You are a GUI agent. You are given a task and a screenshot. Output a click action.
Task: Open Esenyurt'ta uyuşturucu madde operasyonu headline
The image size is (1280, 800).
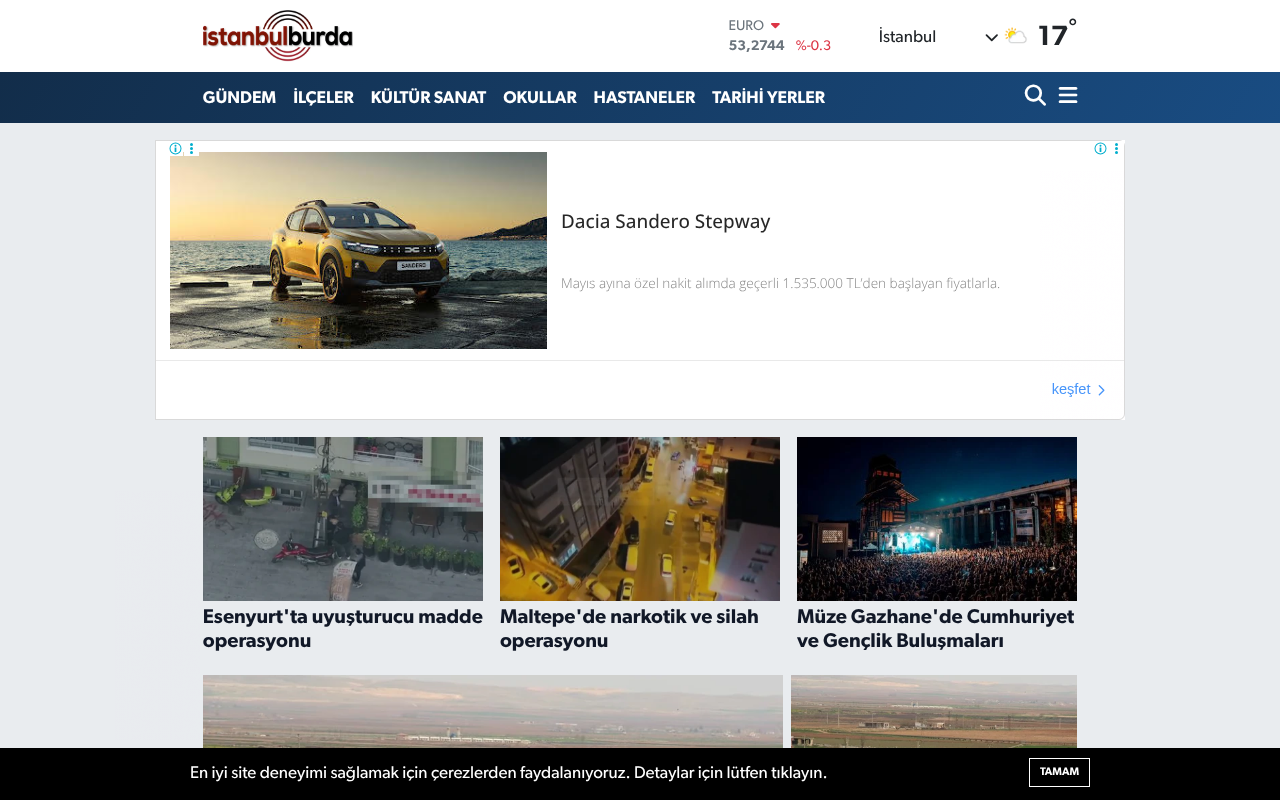[x=343, y=628]
